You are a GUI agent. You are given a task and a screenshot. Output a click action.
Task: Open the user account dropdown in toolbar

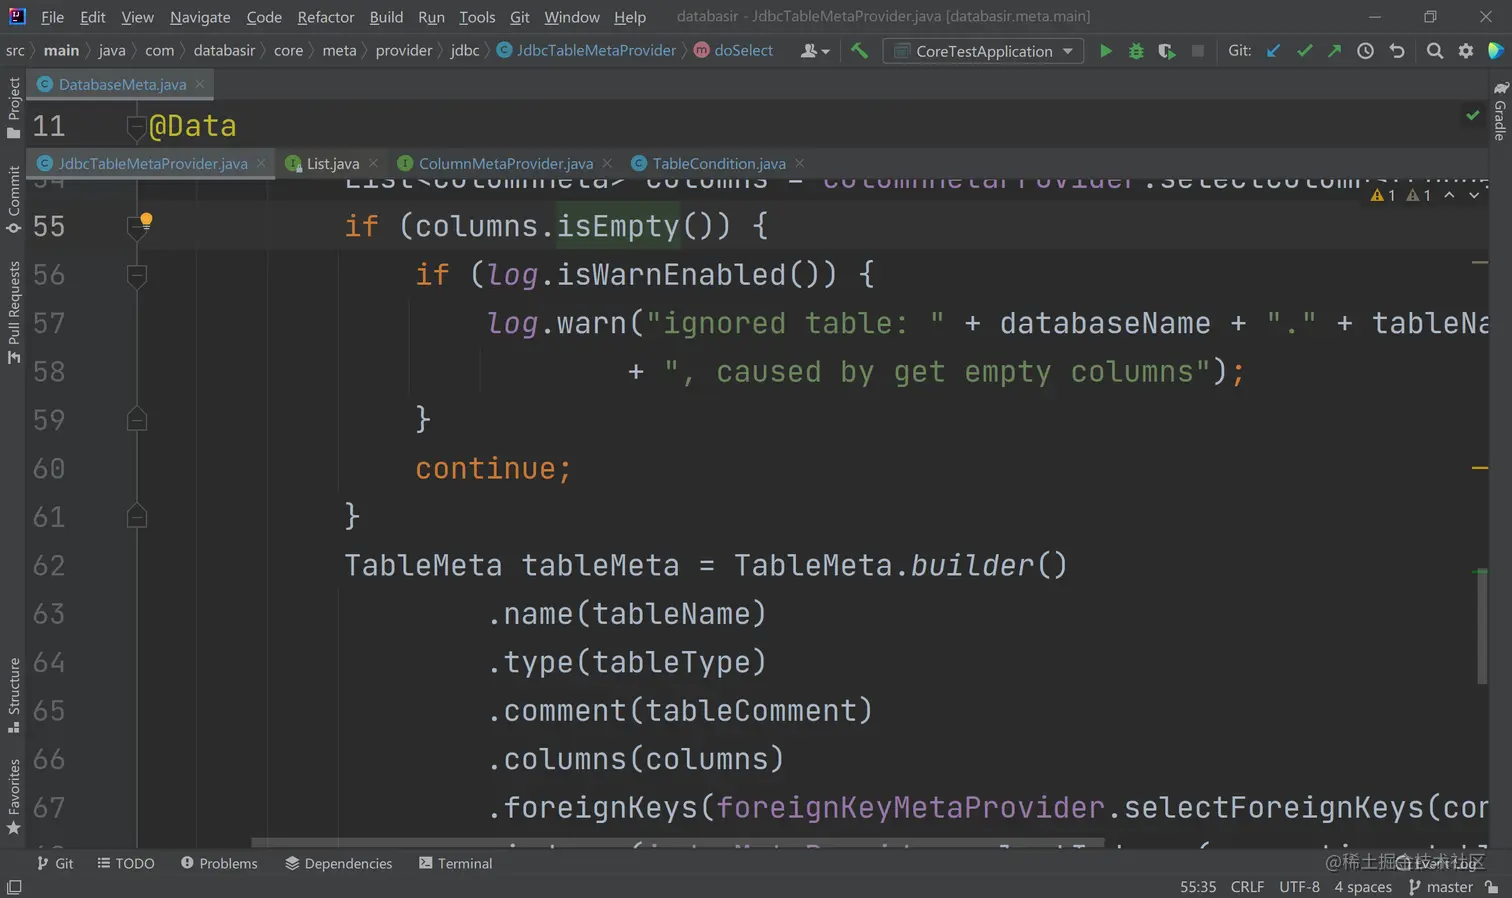coord(815,51)
